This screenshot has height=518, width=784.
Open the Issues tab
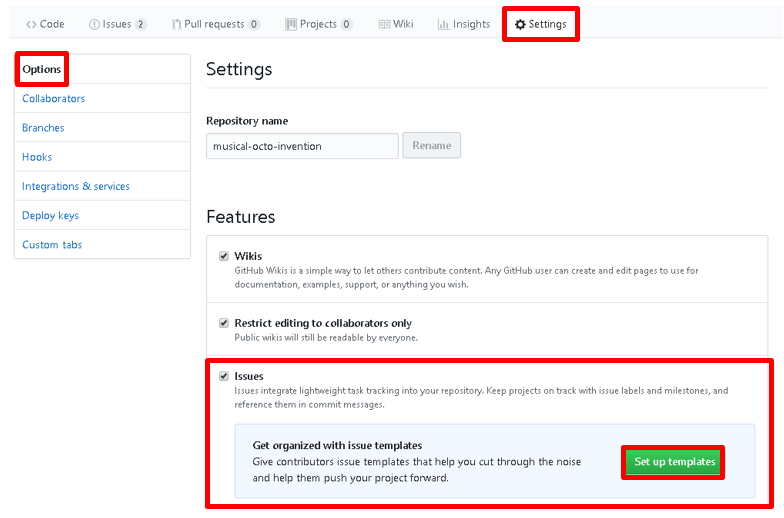118,24
